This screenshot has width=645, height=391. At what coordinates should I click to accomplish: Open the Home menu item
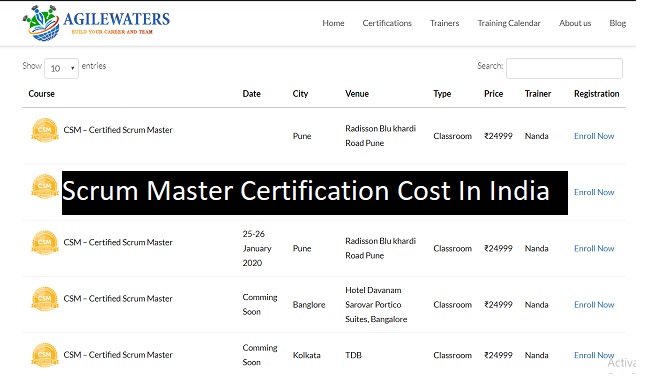333,23
